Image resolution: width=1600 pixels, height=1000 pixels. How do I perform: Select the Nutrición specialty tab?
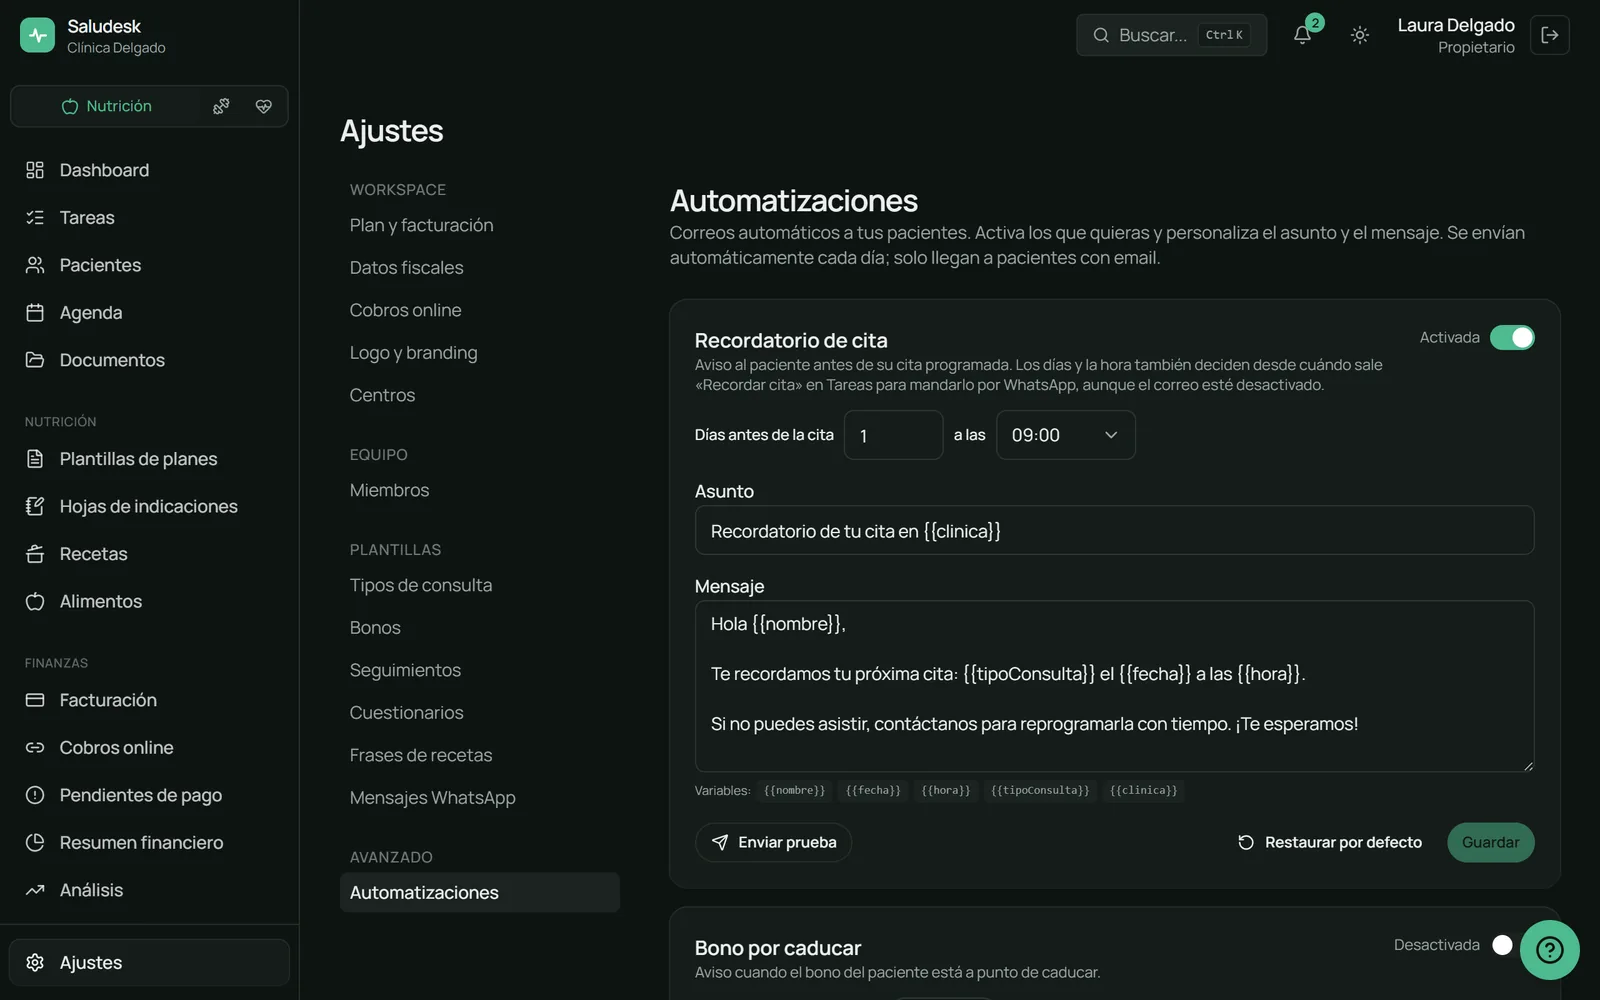pos(106,106)
